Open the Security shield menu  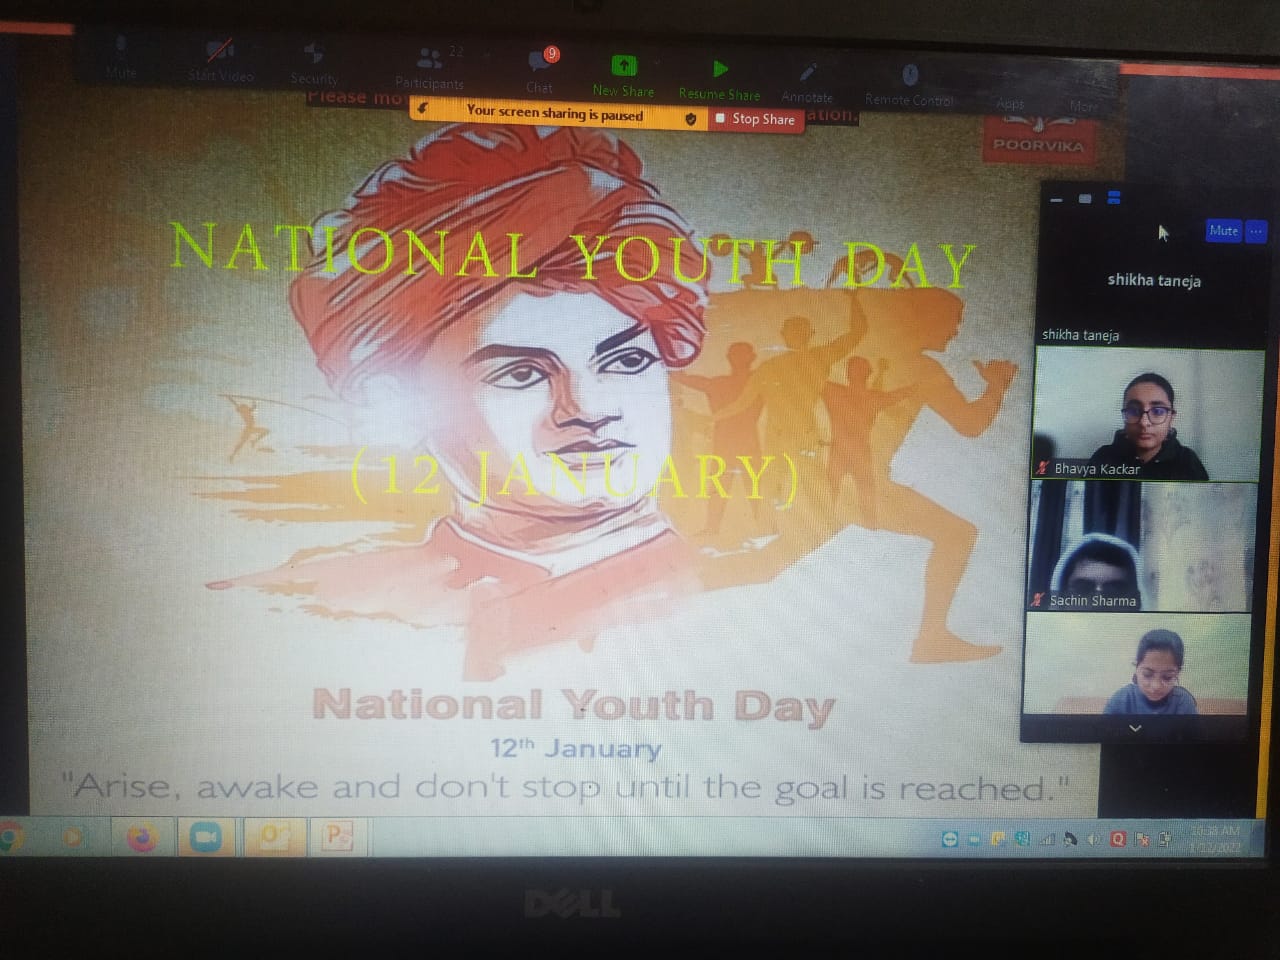click(313, 55)
